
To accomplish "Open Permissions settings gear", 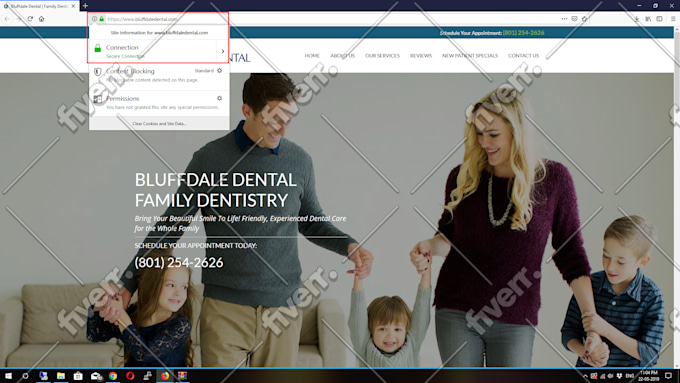I will click(219, 98).
